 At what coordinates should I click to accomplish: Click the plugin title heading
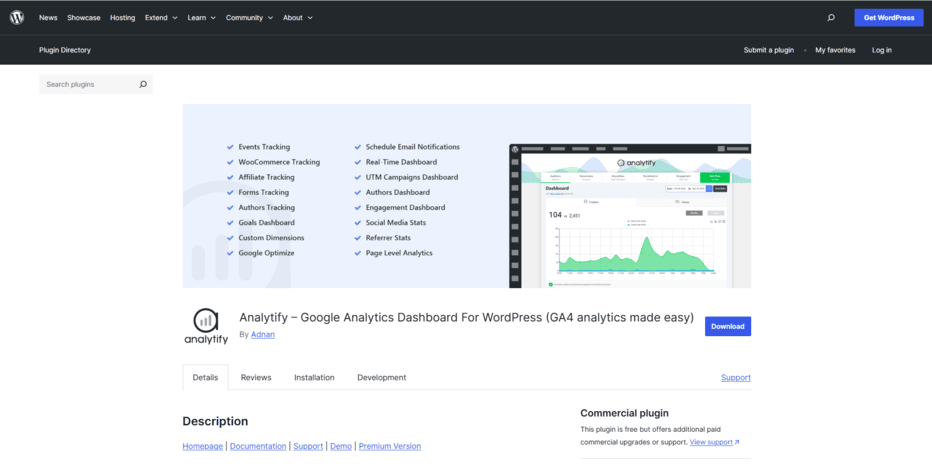(x=467, y=317)
